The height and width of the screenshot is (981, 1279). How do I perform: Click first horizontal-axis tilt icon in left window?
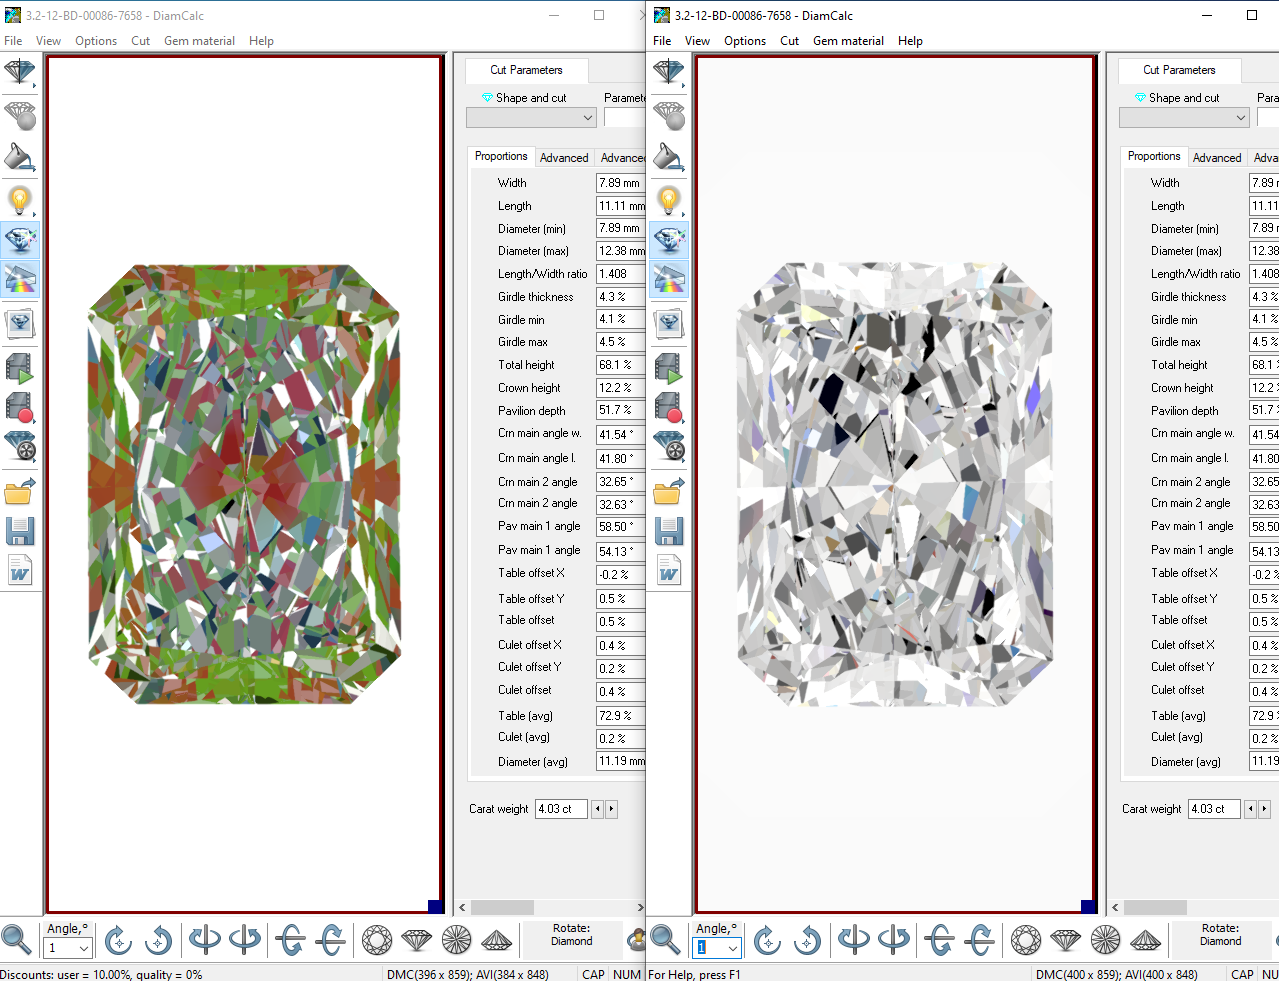click(x=291, y=939)
